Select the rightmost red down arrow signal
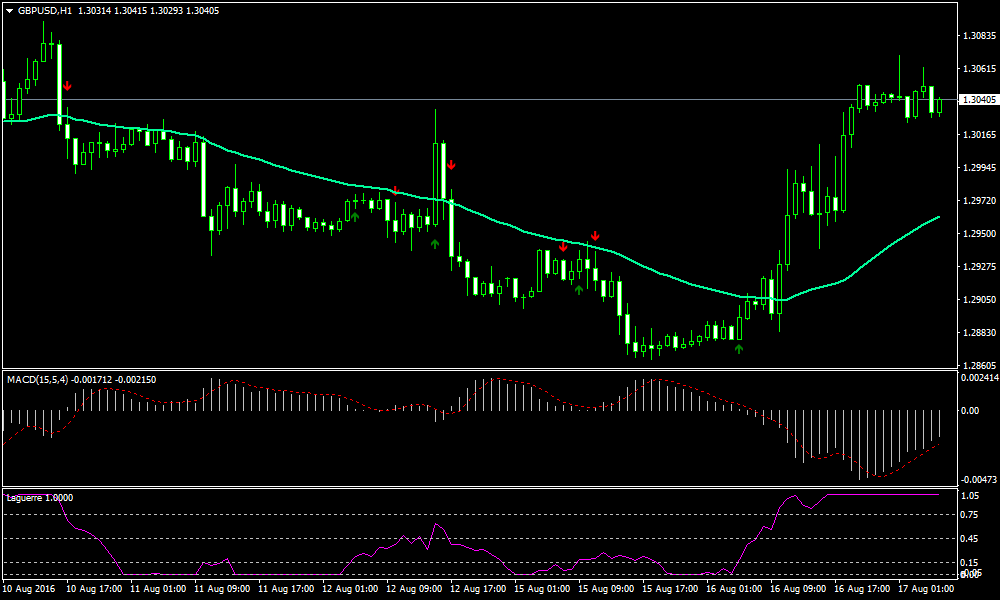Screen dimensions: 1000x600 pos(595,236)
